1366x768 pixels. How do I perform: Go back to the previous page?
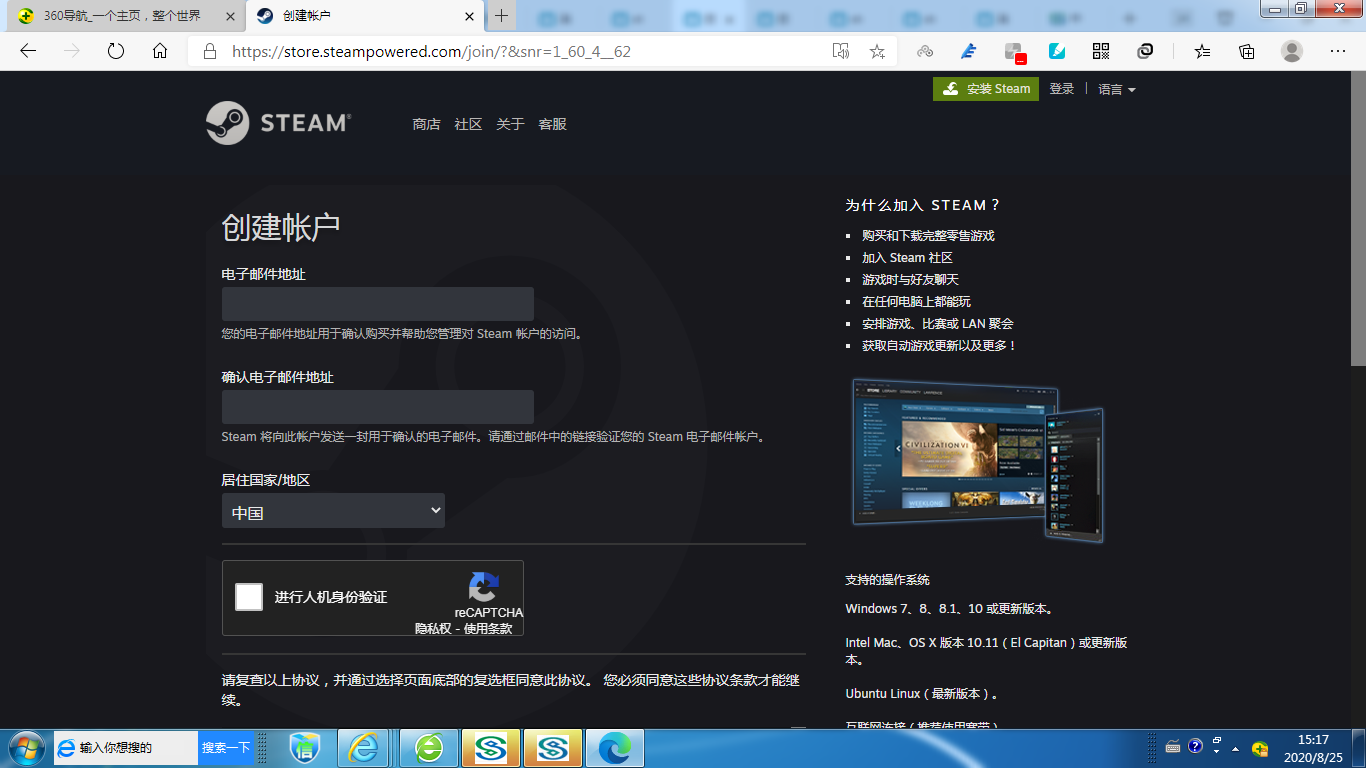pyautogui.click(x=28, y=51)
